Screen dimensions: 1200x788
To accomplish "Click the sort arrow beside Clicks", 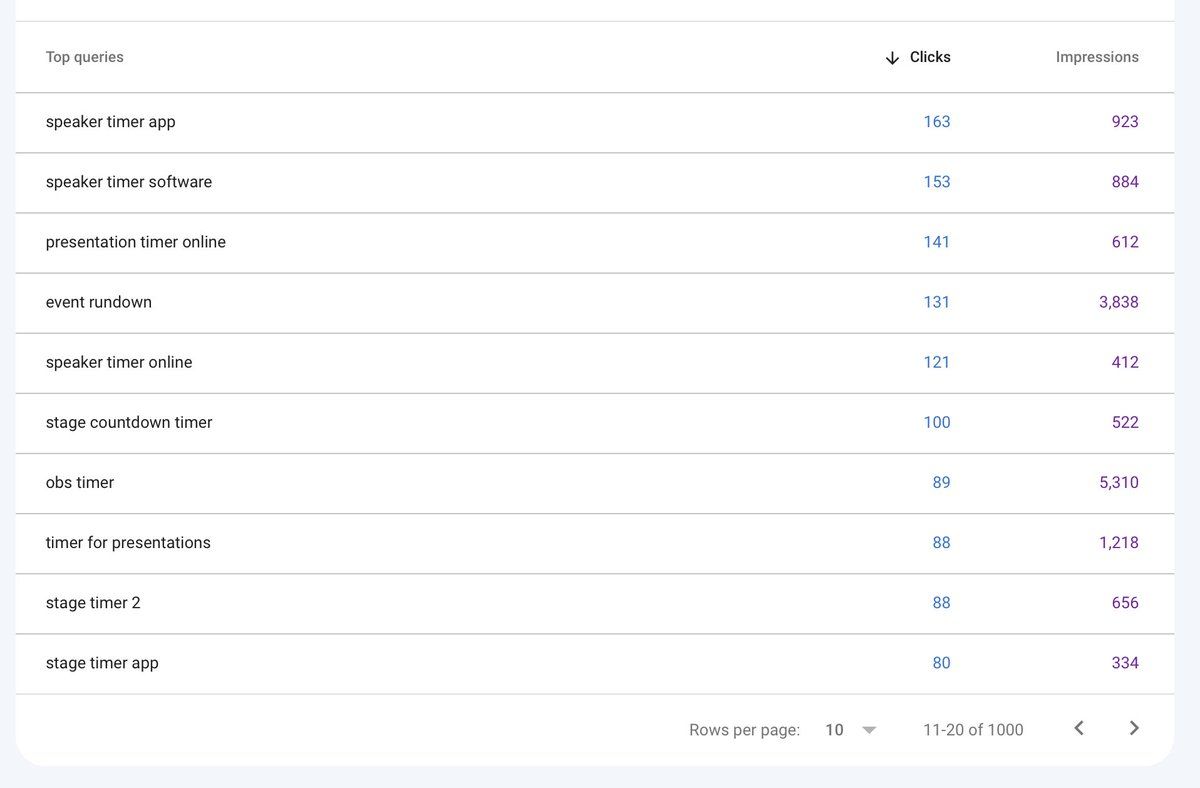I will (892, 58).
